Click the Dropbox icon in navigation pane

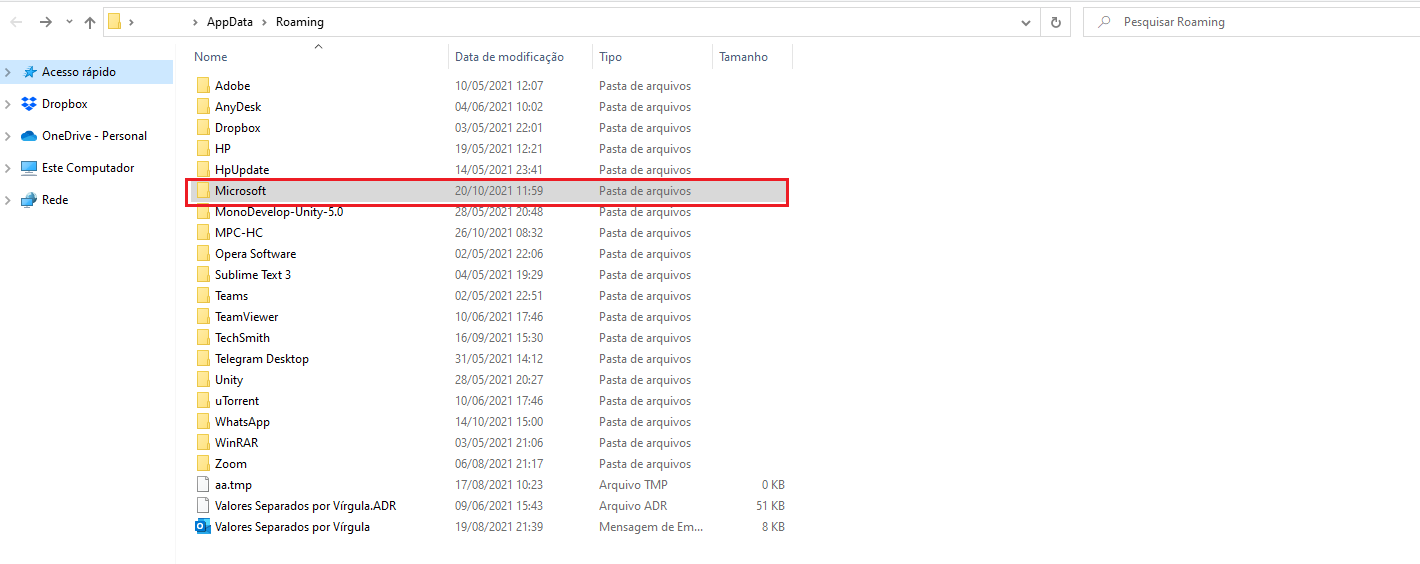tap(28, 104)
